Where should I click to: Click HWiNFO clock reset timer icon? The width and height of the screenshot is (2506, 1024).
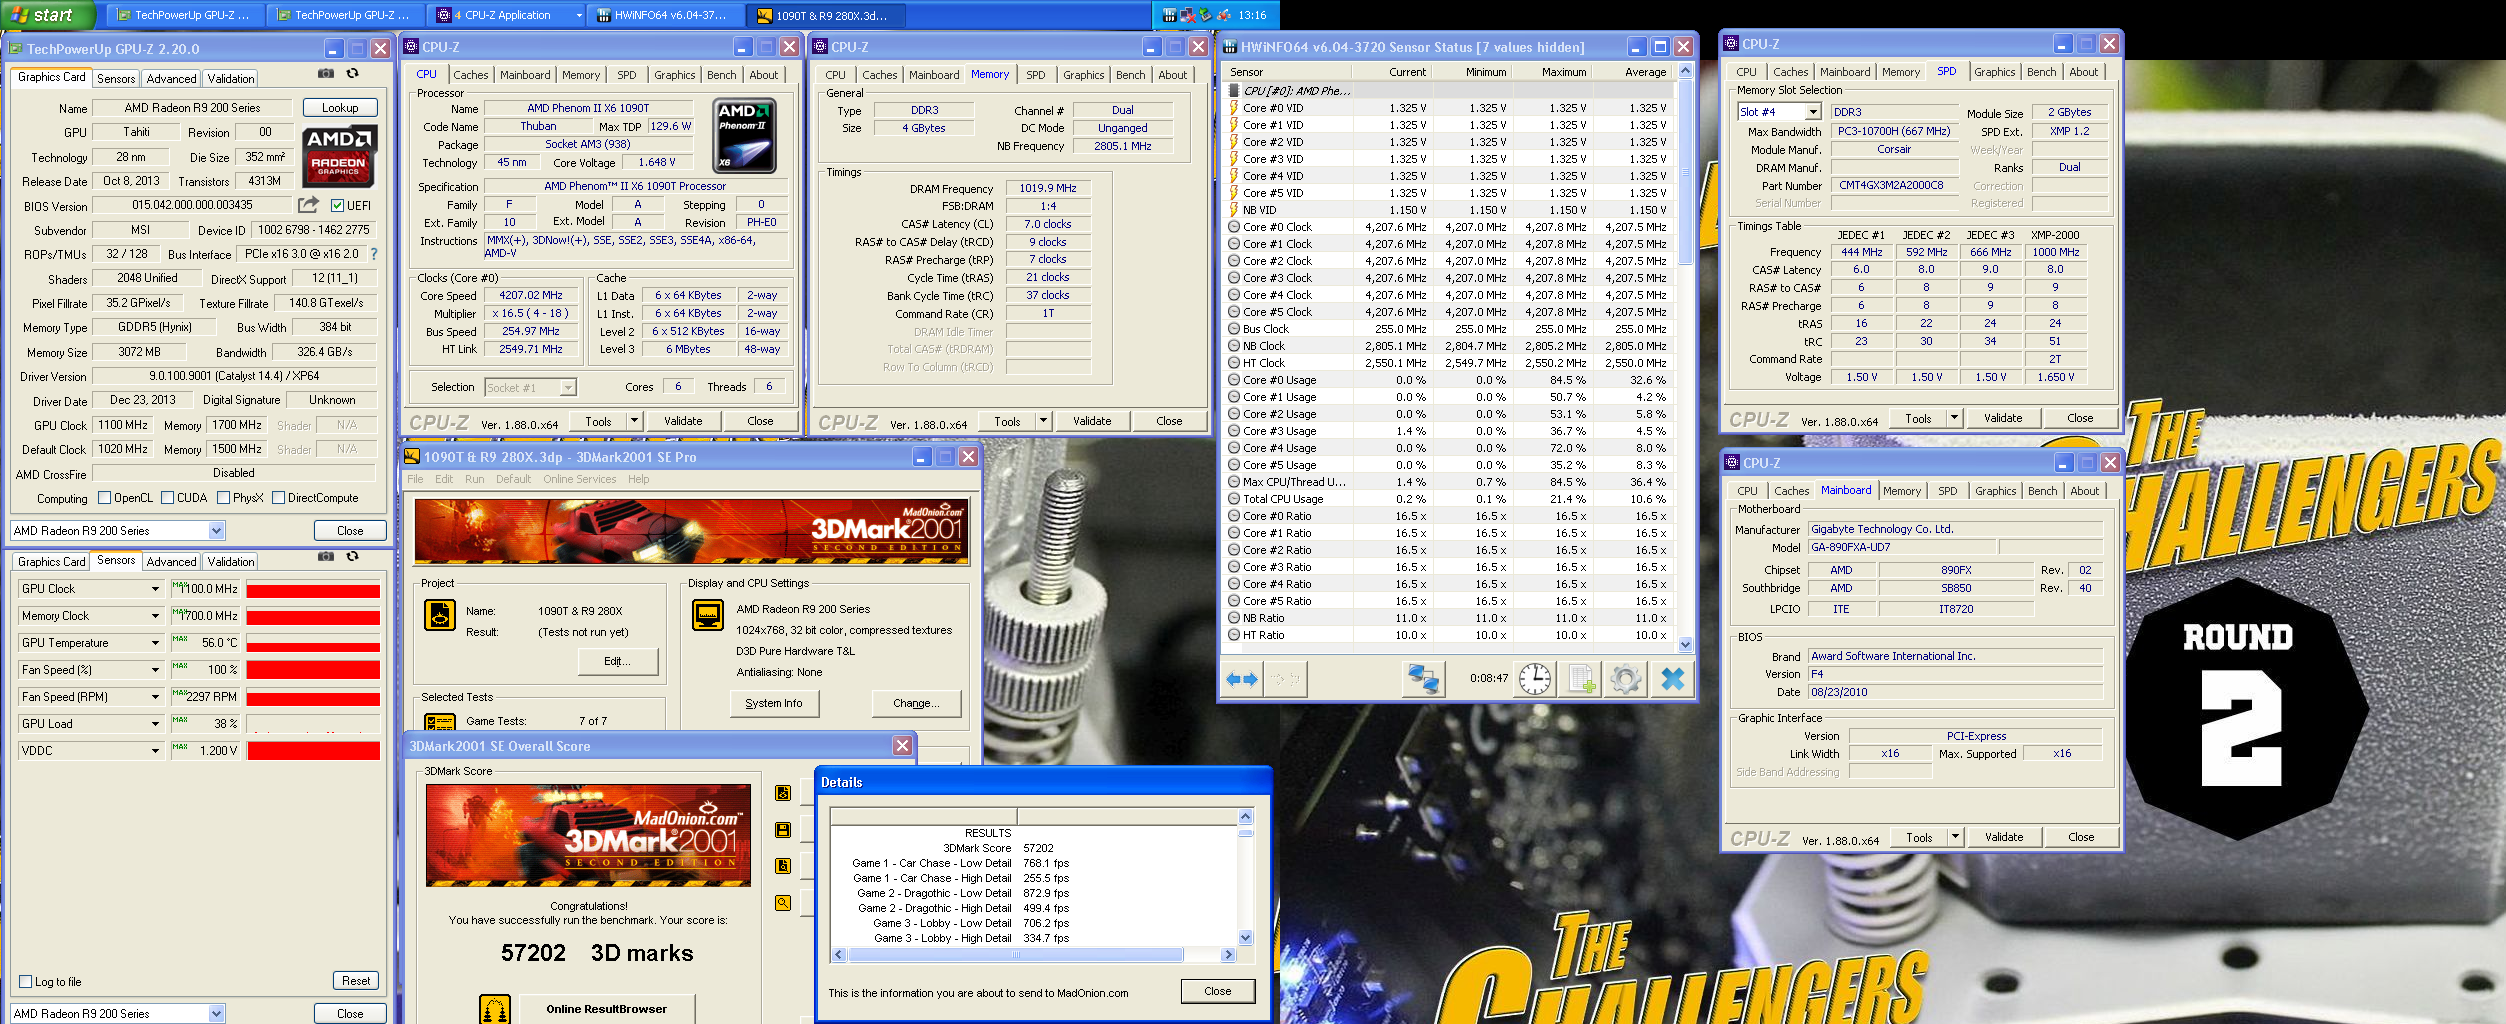pyautogui.click(x=1534, y=679)
